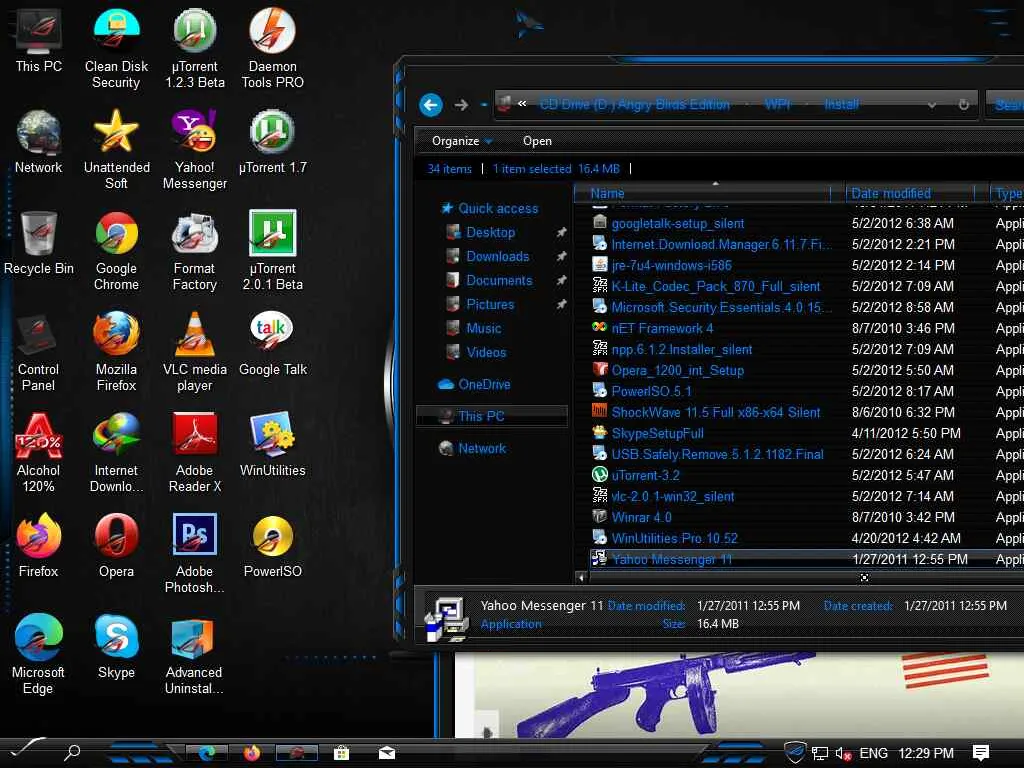Open Unattended Soft star icon
Viewport: 1024px width, 768px height.
pyautogui.click(x=116, y=150)
